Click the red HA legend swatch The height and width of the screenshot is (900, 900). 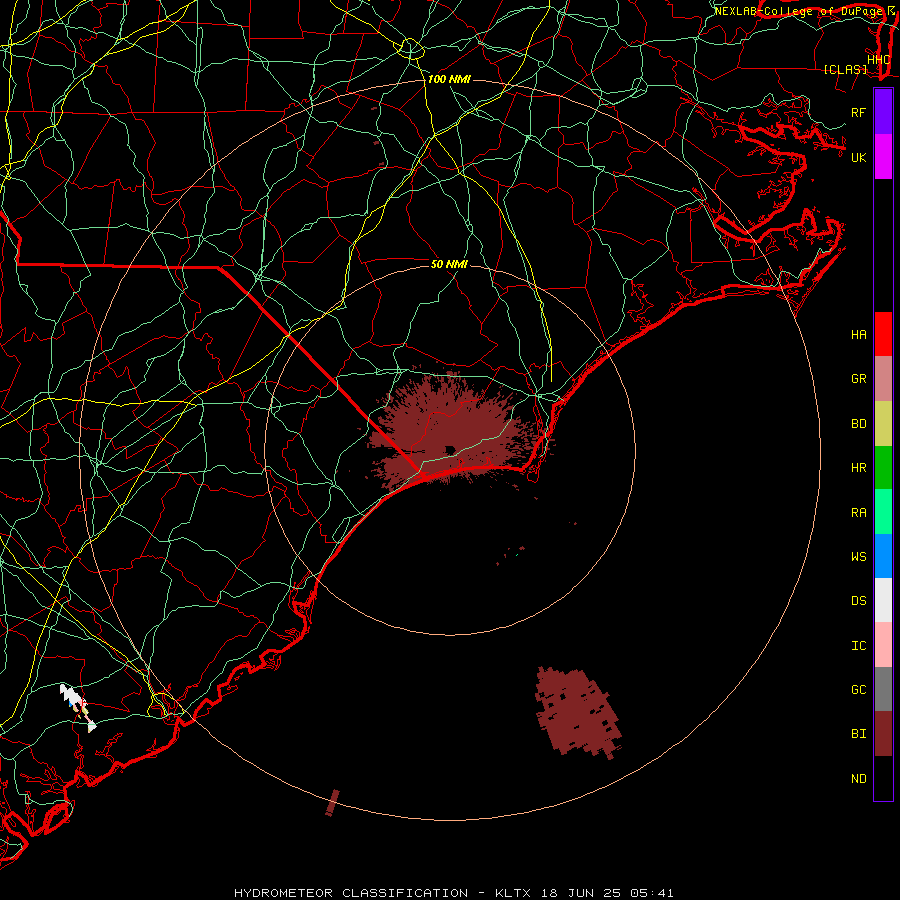[x=883, y=334]
